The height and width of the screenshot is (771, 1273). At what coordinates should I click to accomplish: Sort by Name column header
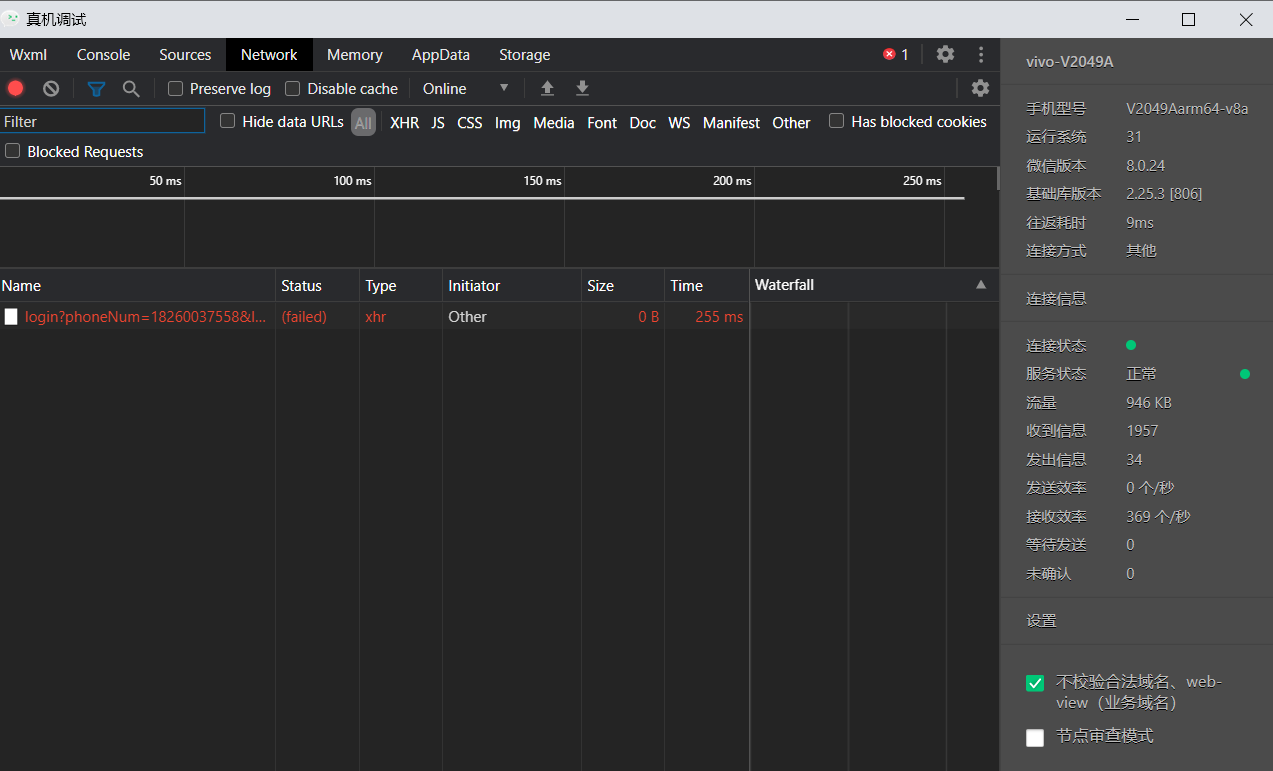click(x=137, y=285)
